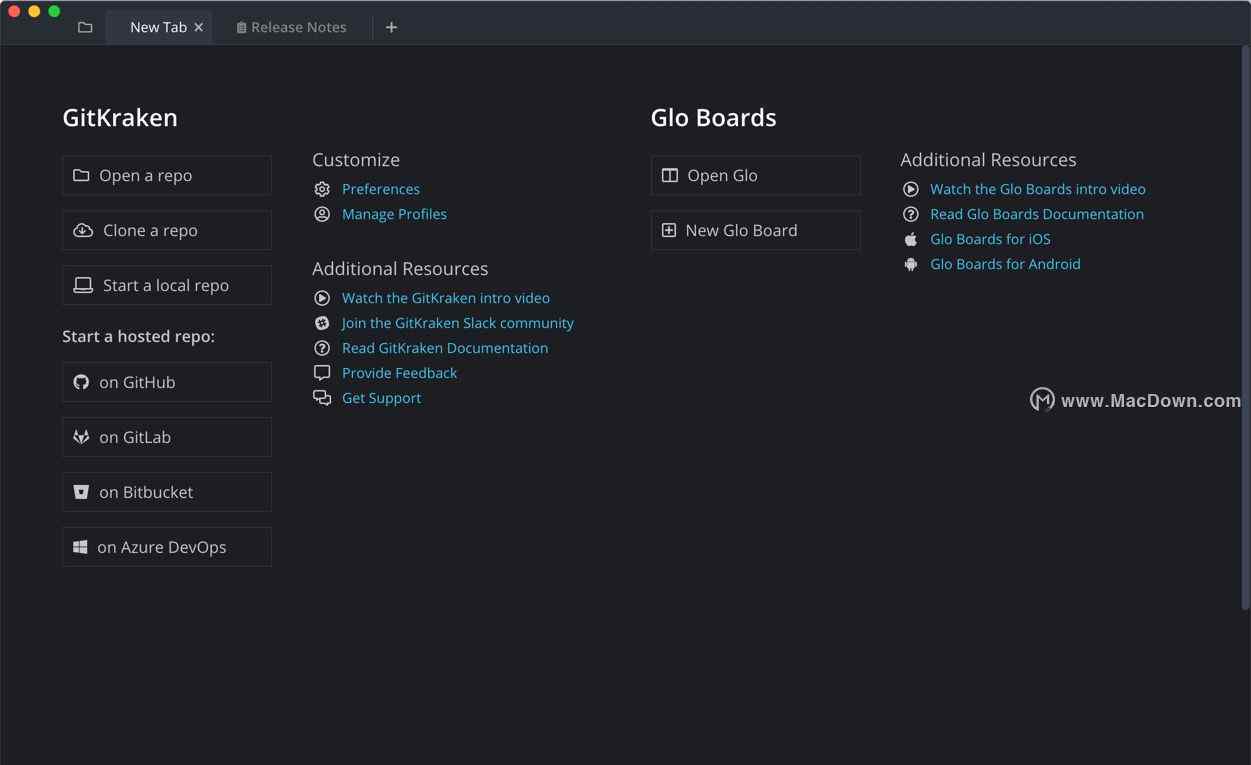This screenshot has width=1251, height=765.
Task: Click the yellow minimize window button
Action: tap(34, 11)
